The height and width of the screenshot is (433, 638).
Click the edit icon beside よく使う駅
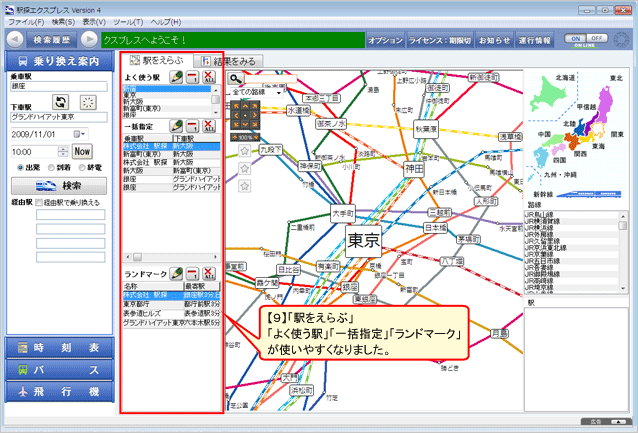(x=176, y=77)
